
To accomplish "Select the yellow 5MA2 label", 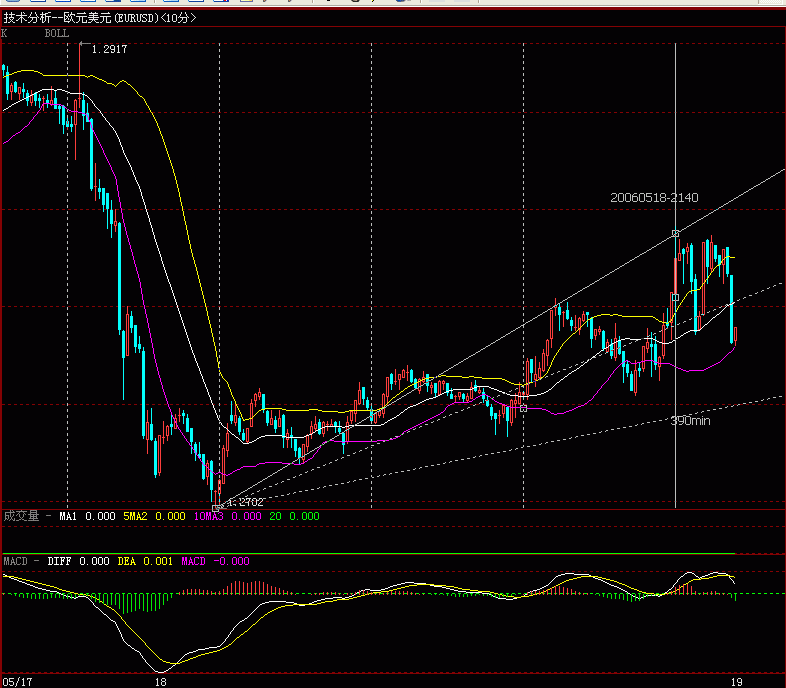I will click(x=135, y=516).
